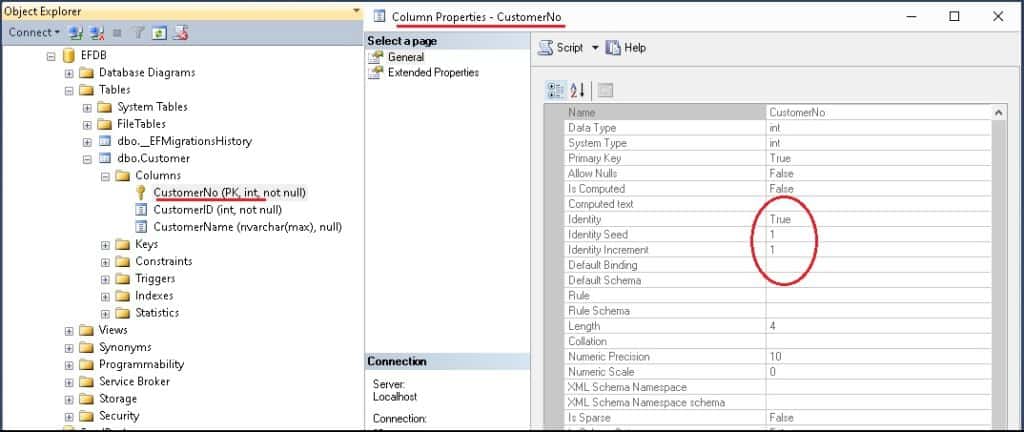Open the Script dropdown arrow
Viewport: 1024px width, 432px height.
point(595,48)
